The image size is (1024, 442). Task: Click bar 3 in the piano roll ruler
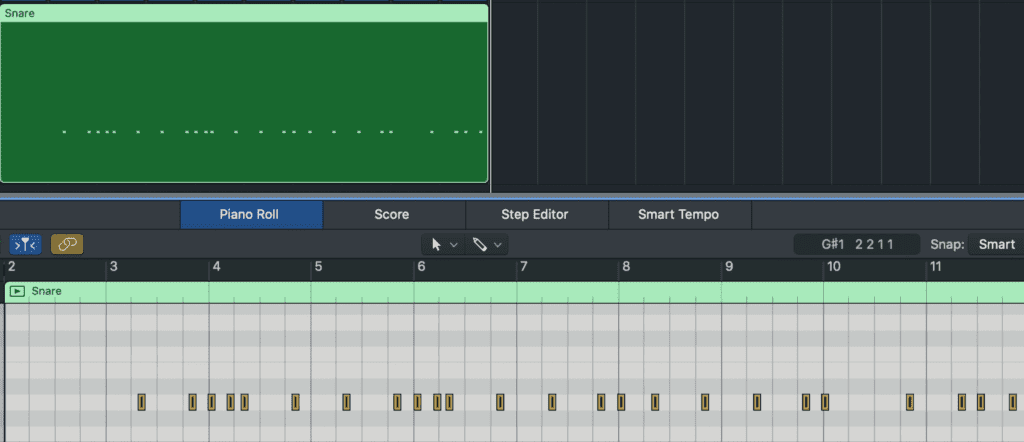point(114,266)
